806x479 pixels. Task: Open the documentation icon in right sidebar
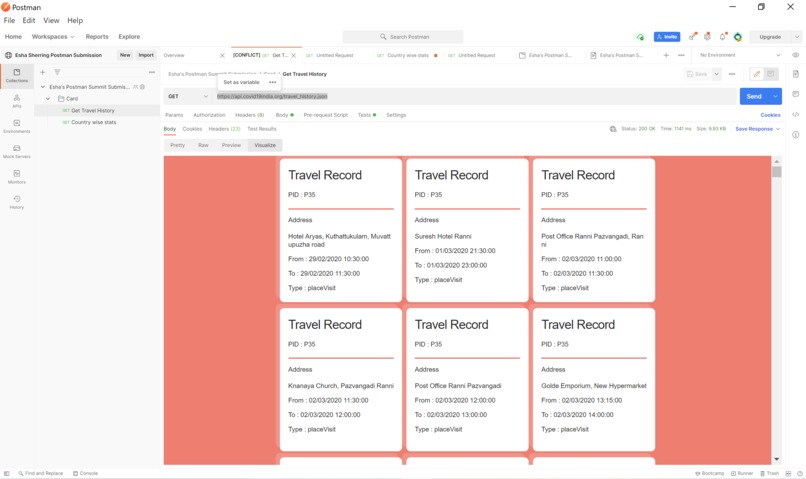[x=796, y=74]
